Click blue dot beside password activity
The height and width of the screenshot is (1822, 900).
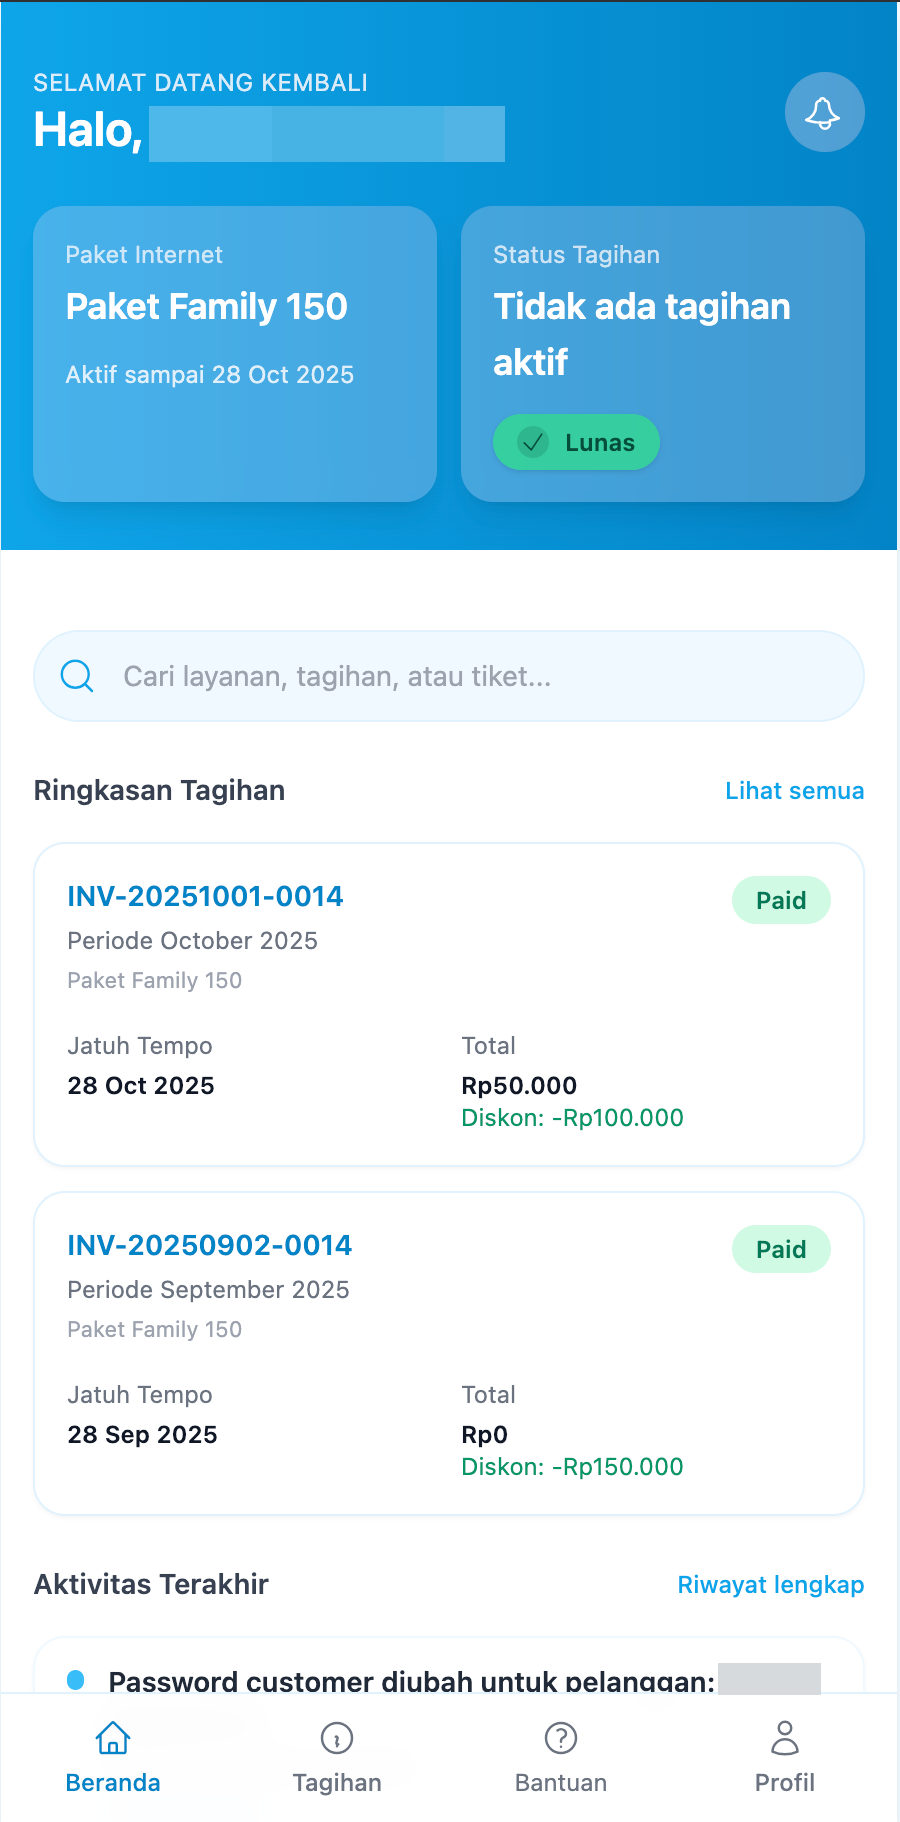[75, 1680]
